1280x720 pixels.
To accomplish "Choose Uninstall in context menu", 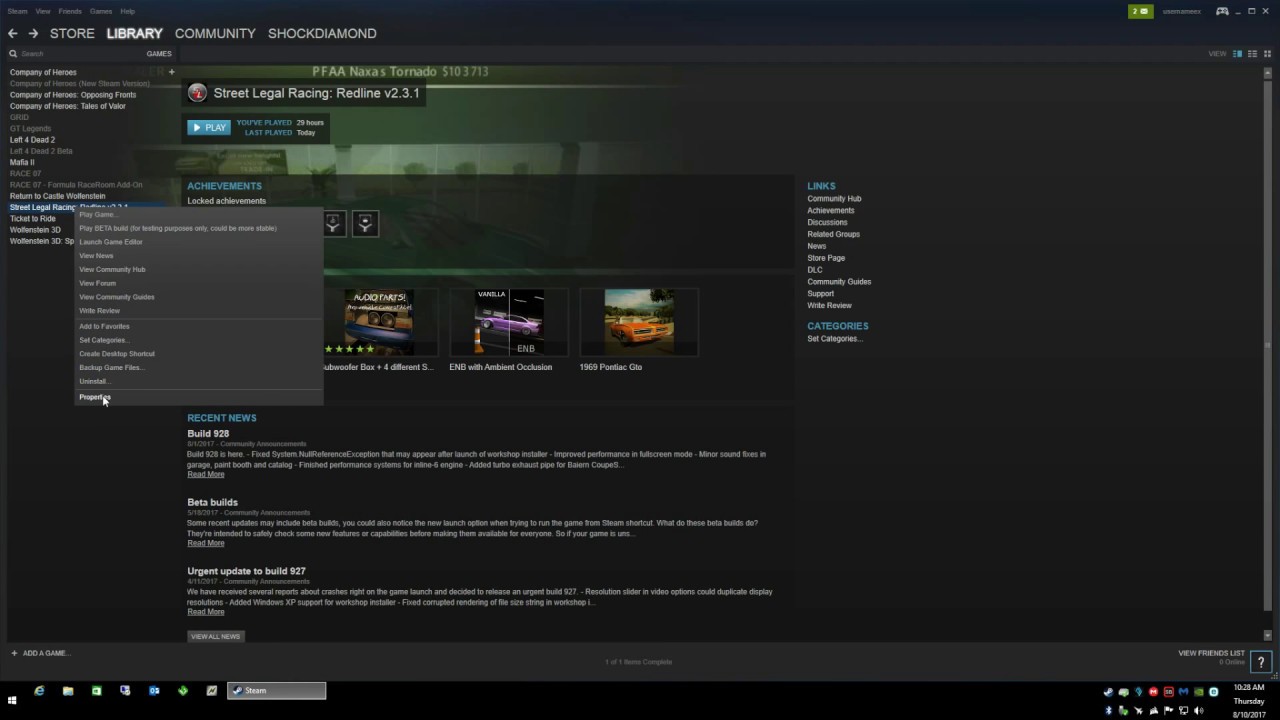I will click(200, 381).
